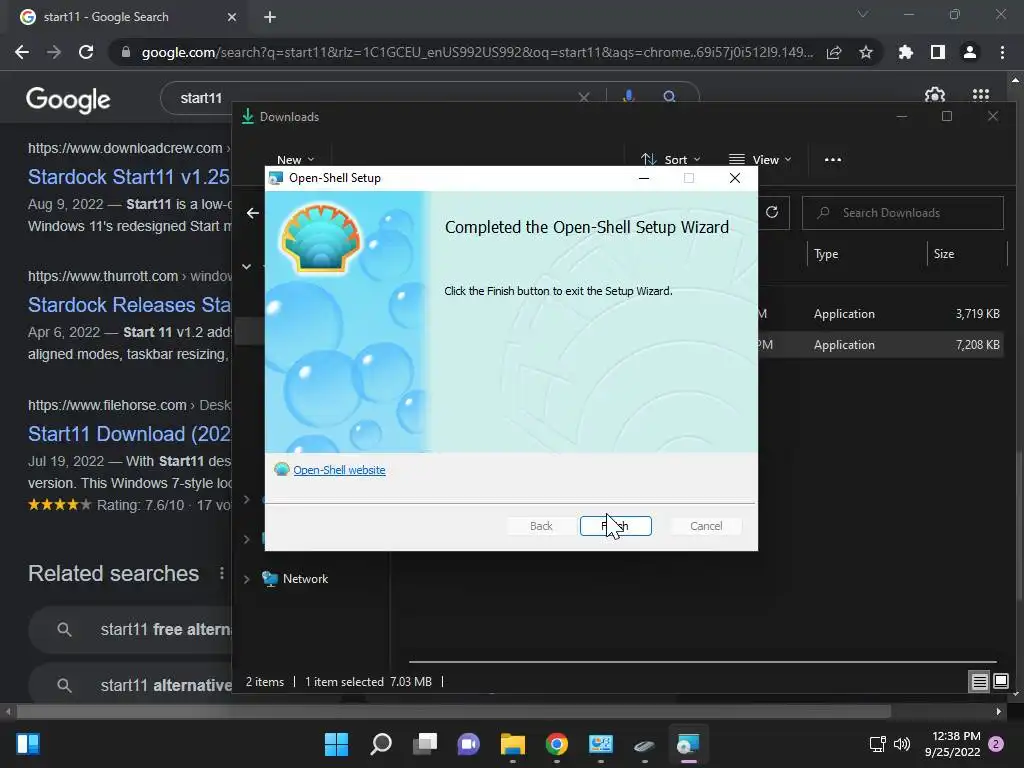This screenshot has height=768, width=1024.
Task: Open Stardock Start11 v1.25 search result
Action: pyautogui.click(x=129, y=177)
